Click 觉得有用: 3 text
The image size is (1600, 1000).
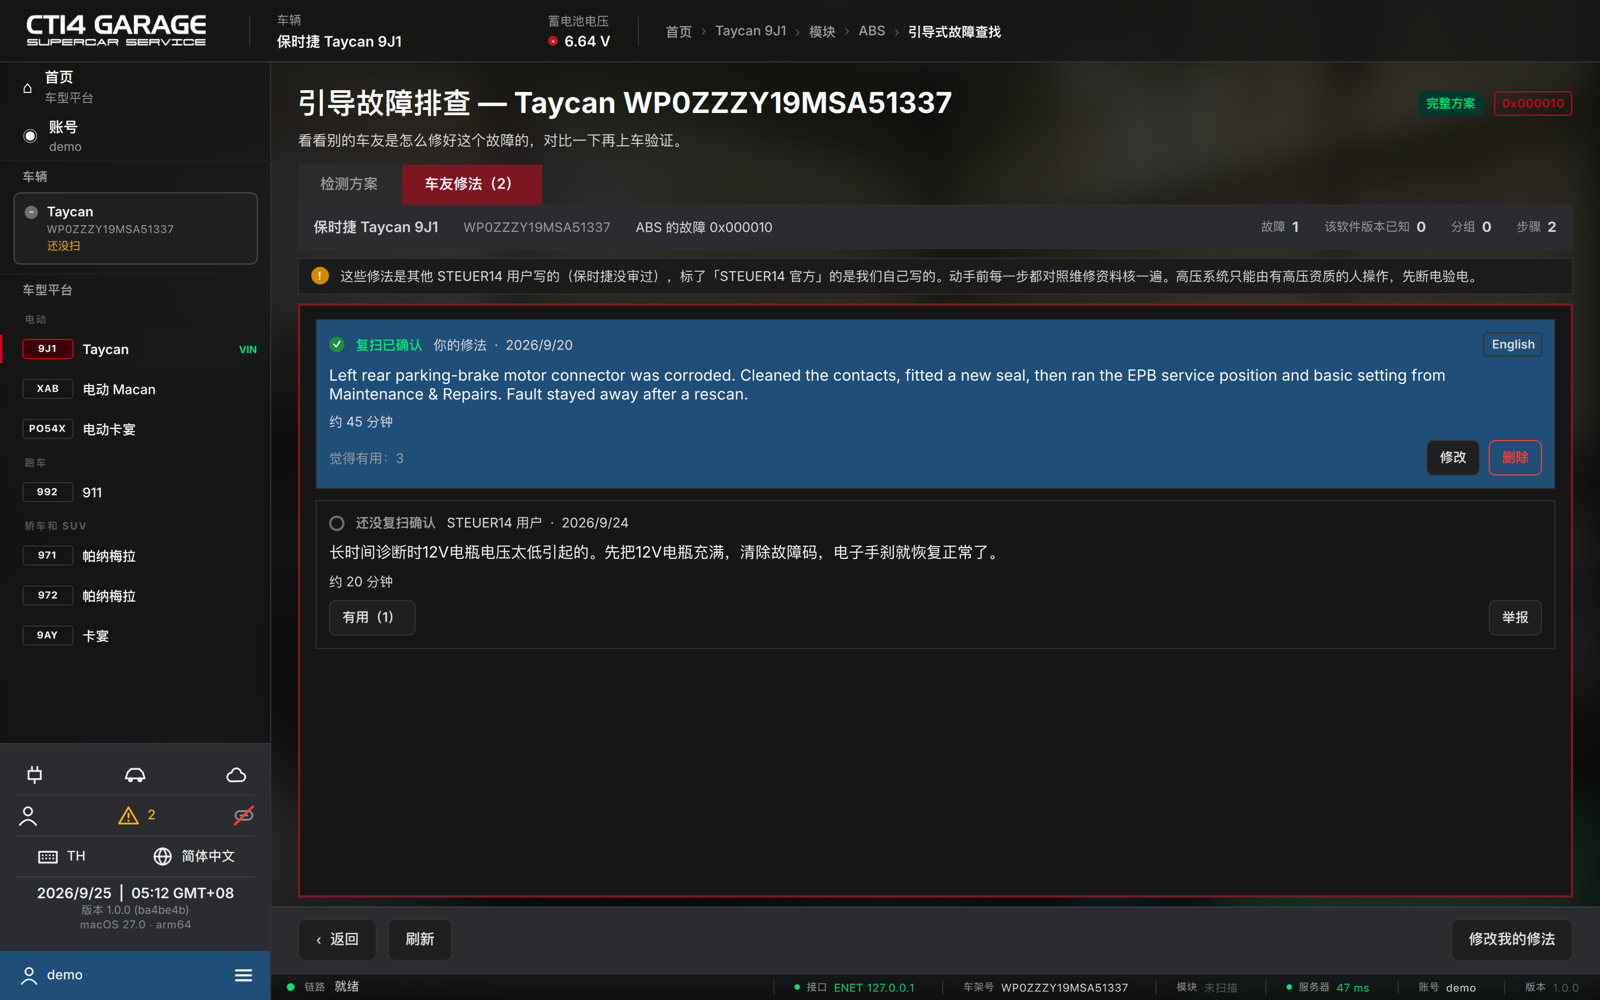coord(366,458)
